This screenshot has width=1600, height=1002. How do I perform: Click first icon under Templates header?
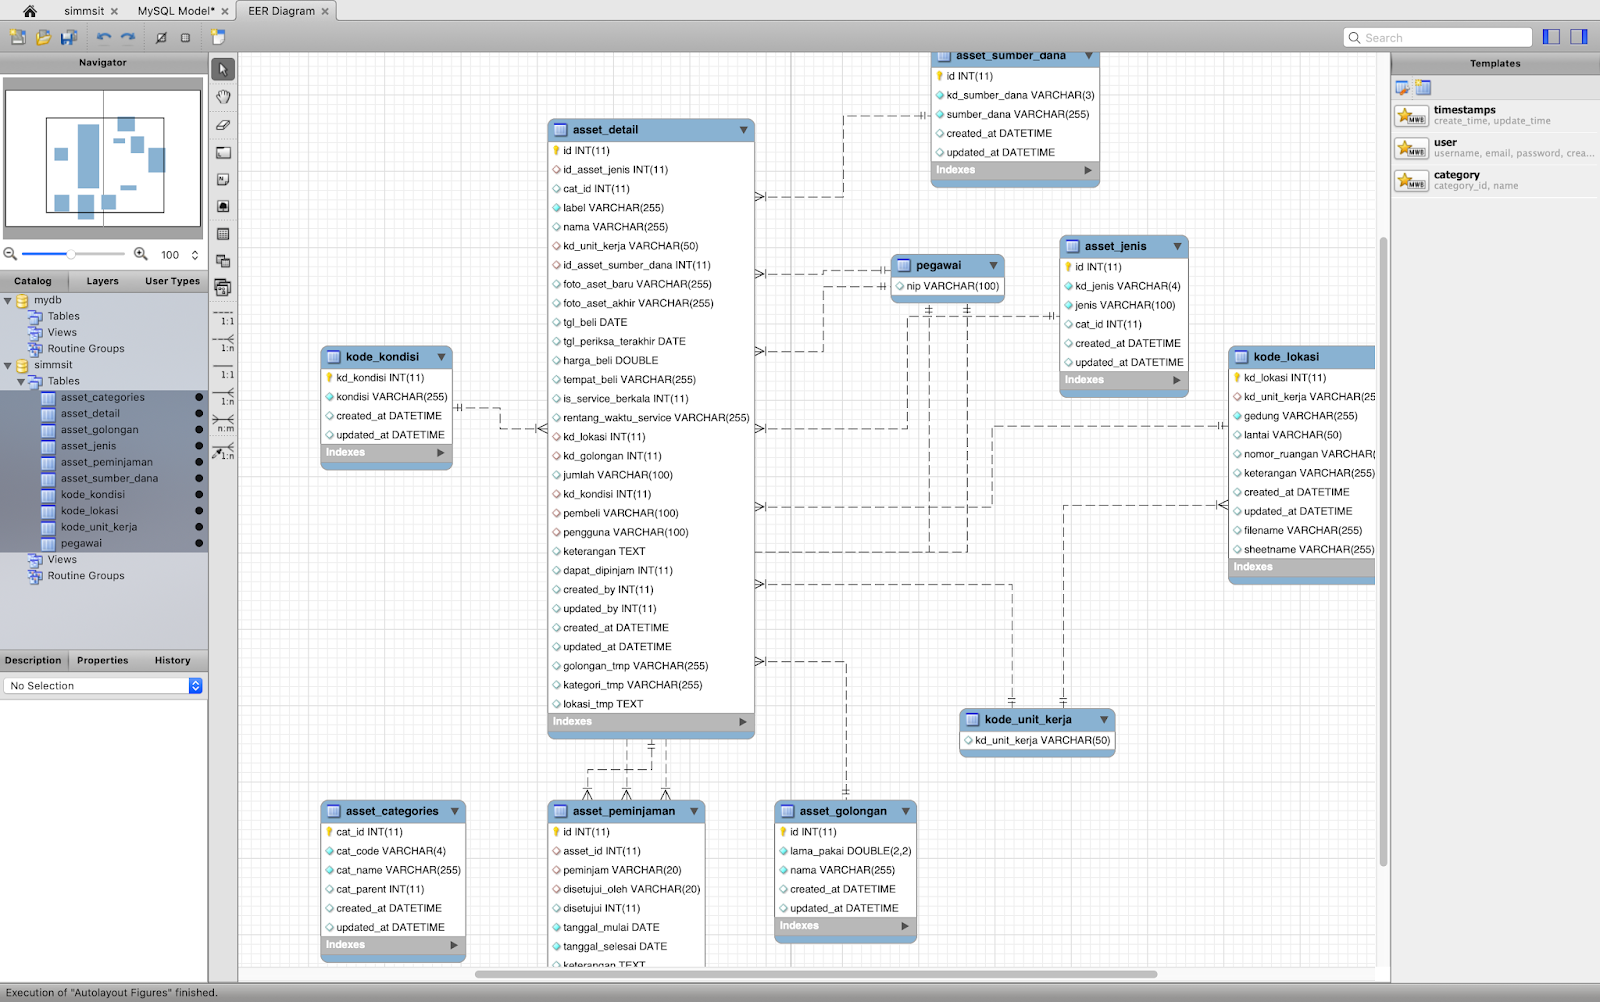[x=1403, y=88]
